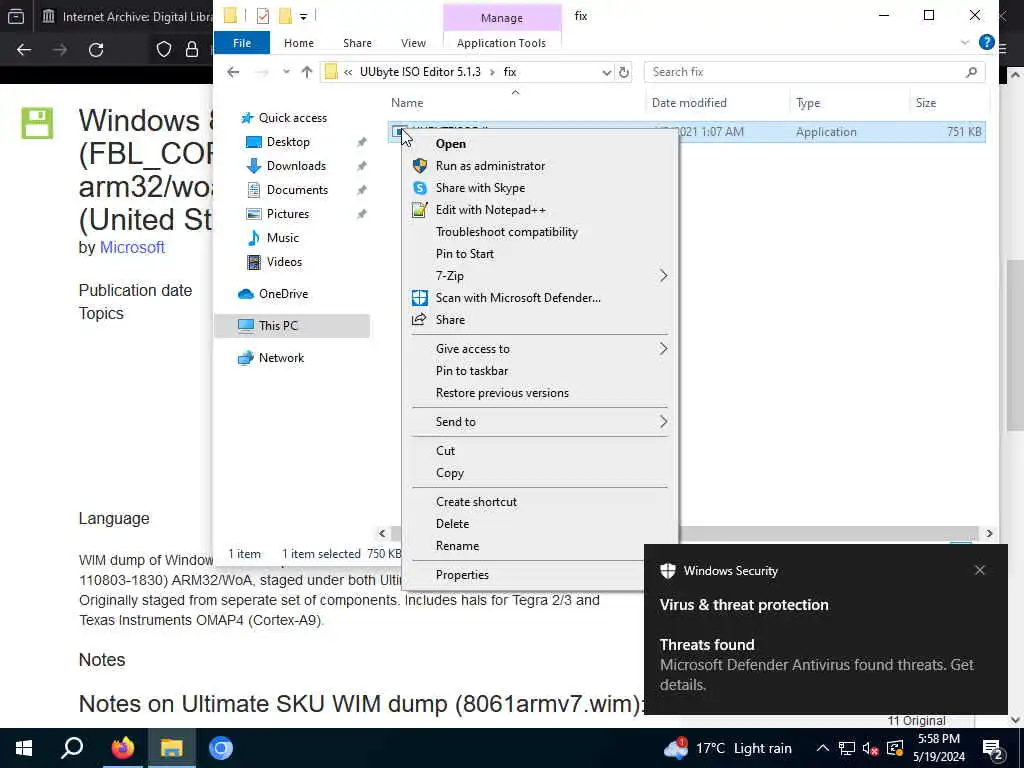1024x768 pixels.
Task: Click the Properties quick access icon
Action: coord(263,16)
